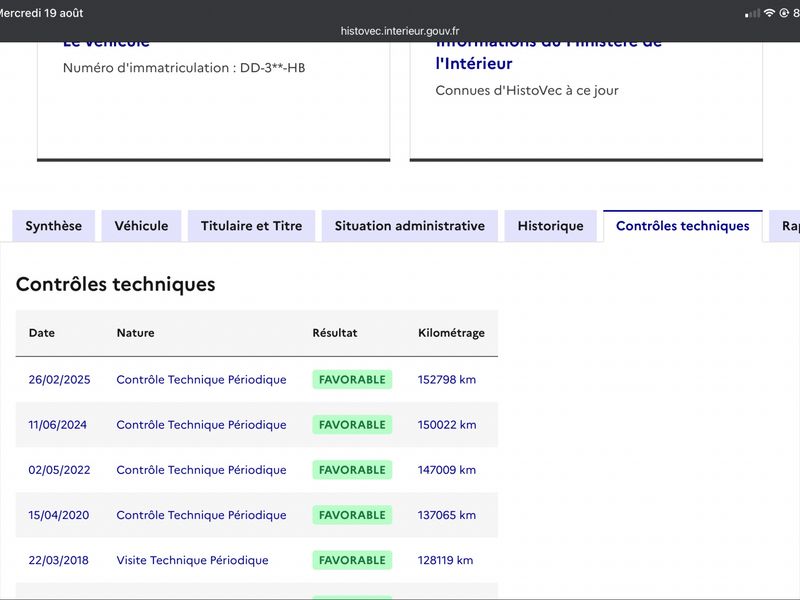The width and height of the screenshot is (800, 600).
Task: Click the date 02/05/2022
Action: tap(59, 470)
